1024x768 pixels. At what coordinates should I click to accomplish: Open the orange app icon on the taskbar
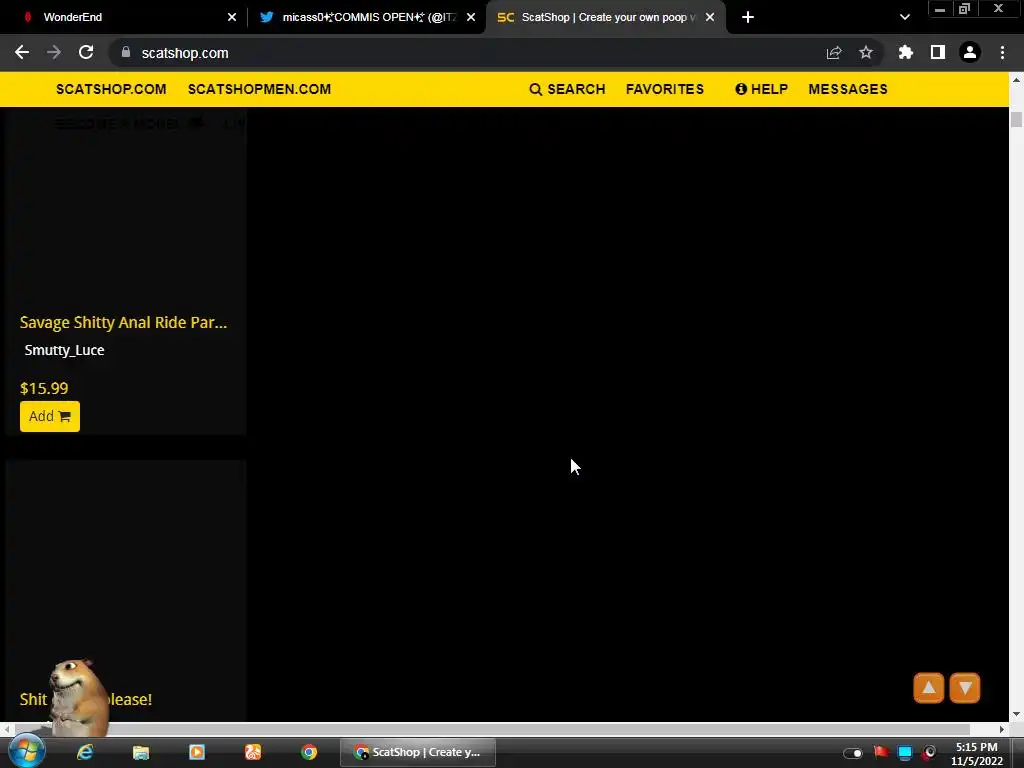click(x=253, y=752)
